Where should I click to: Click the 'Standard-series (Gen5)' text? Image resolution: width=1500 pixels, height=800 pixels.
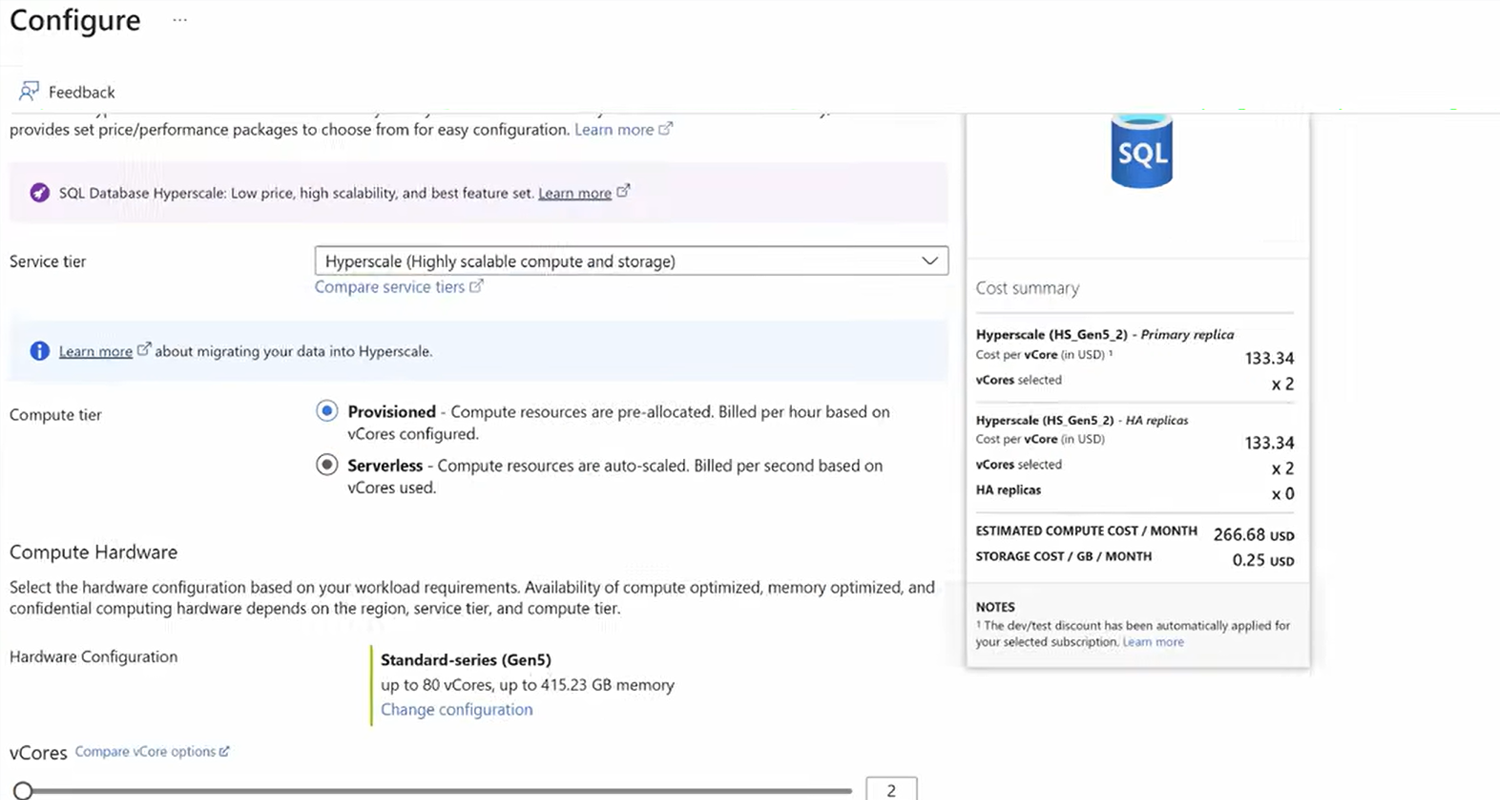tap(466, 660)
